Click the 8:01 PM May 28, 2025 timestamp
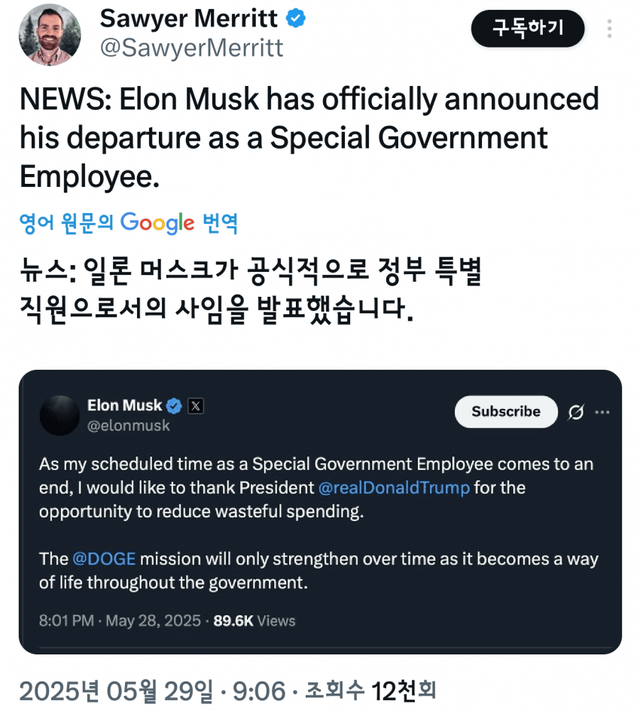The width and height of the screenshot is (640, 711). [117, 621]
